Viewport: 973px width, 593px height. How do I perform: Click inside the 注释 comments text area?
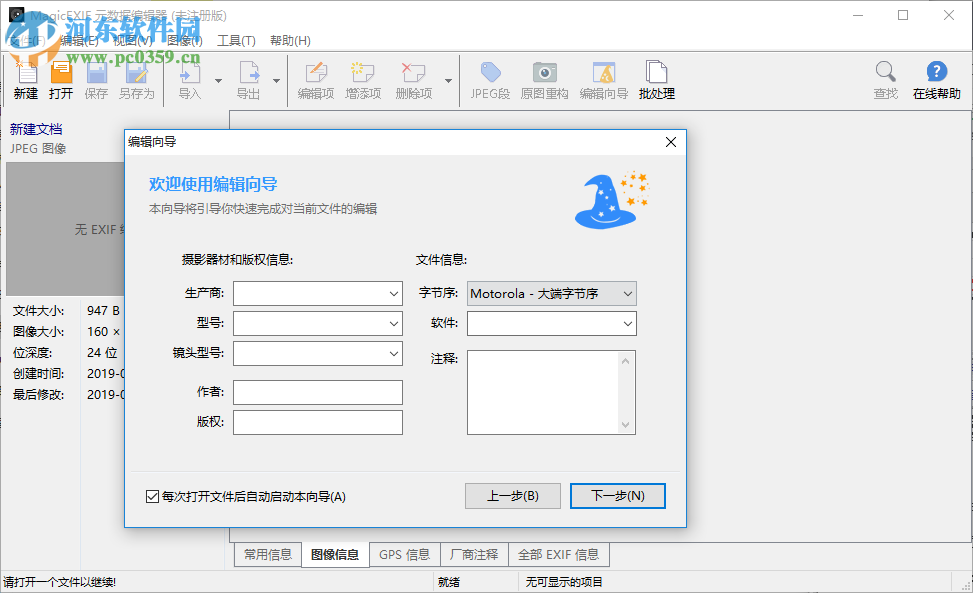coord(545,390)
